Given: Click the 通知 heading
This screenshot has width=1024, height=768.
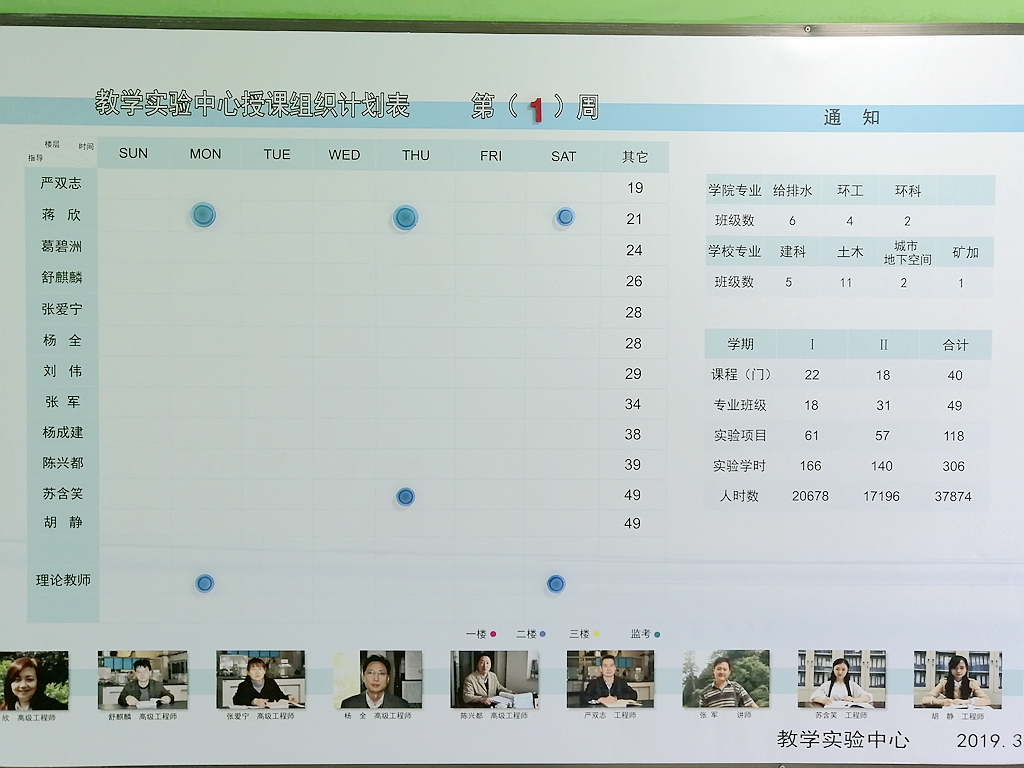Looking at the screenshot, I should (852, 118).
